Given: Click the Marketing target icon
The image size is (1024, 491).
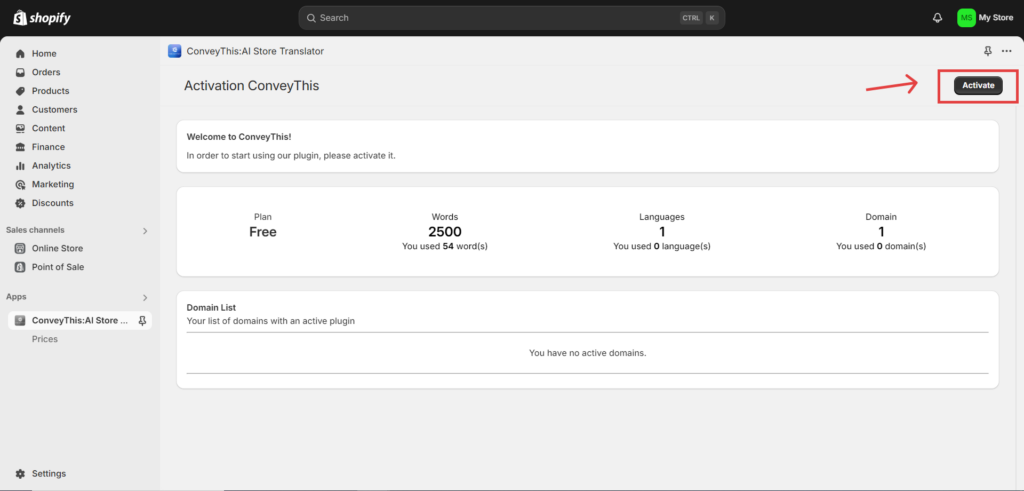Looking at the screenshot, I should coord(20,184).
